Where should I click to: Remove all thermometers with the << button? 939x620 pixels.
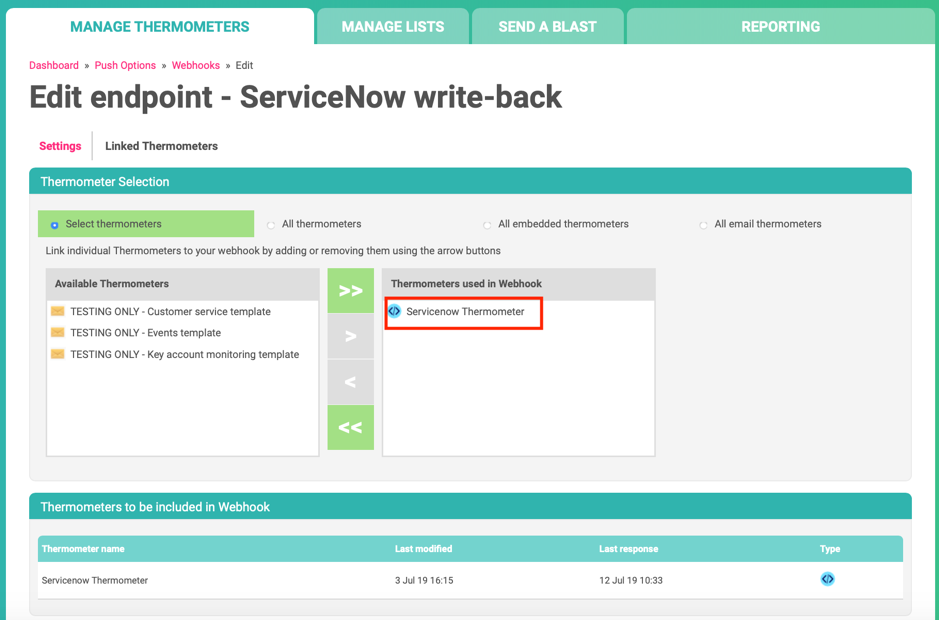(350, 427)
